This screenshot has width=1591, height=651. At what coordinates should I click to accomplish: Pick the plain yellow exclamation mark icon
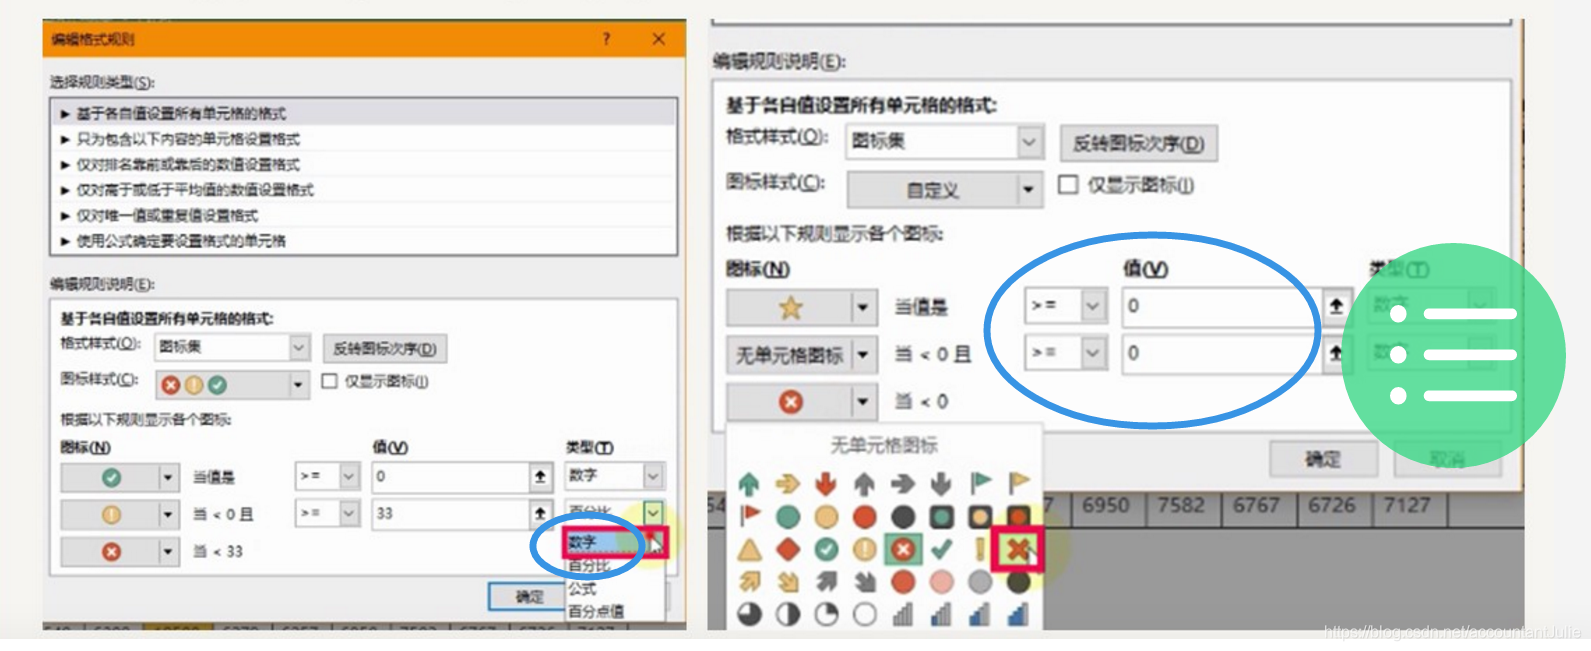(980, 549)
